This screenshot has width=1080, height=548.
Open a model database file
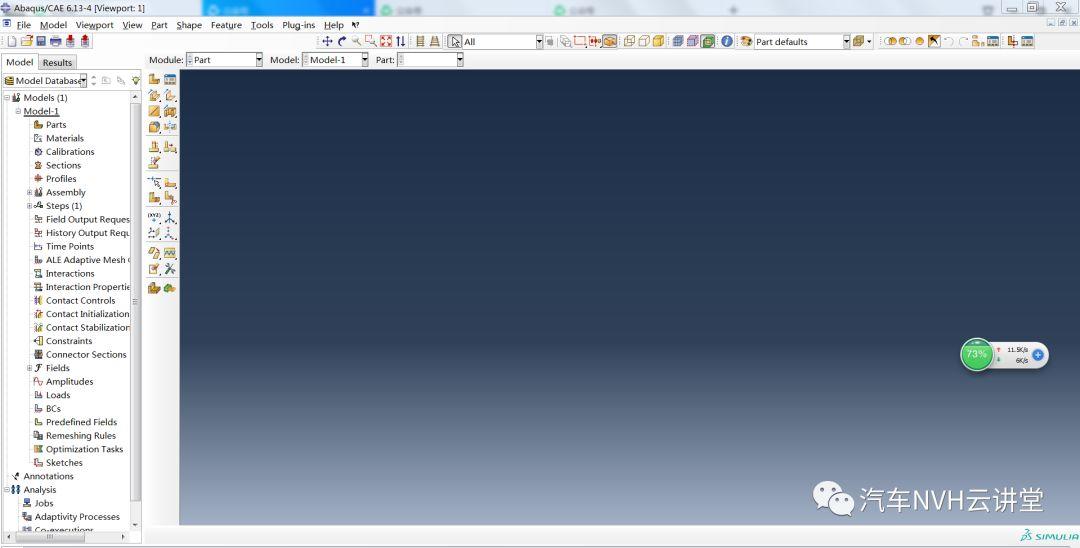26,41
